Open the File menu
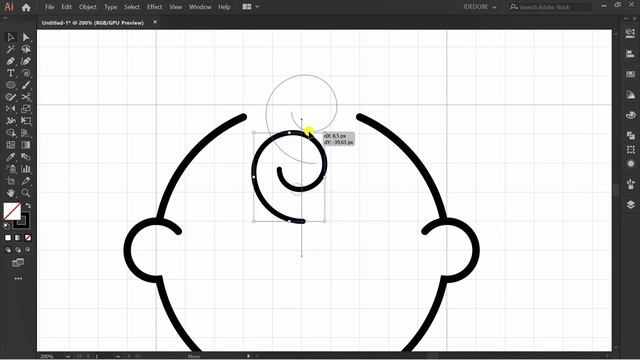The height and width of the screenshot is (360, 640). [49, 7]
